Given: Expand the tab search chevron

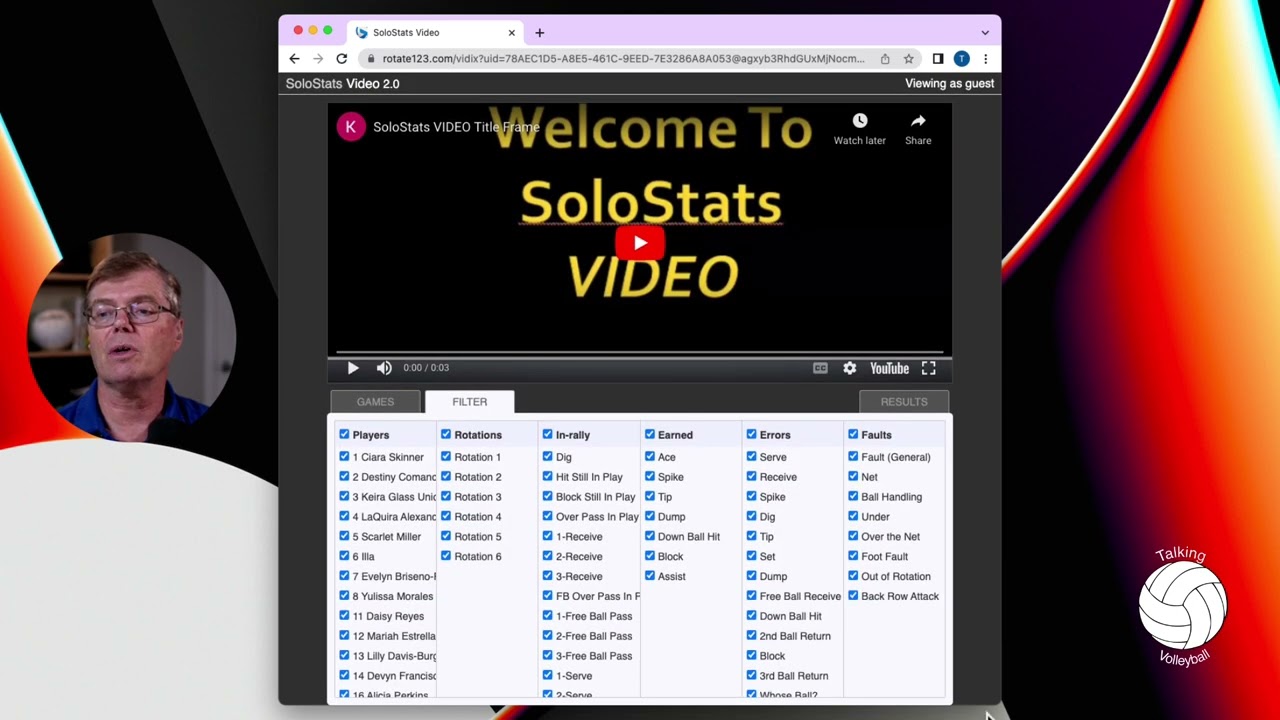Looking at the screenshot, I should click(x=985, y=33).
